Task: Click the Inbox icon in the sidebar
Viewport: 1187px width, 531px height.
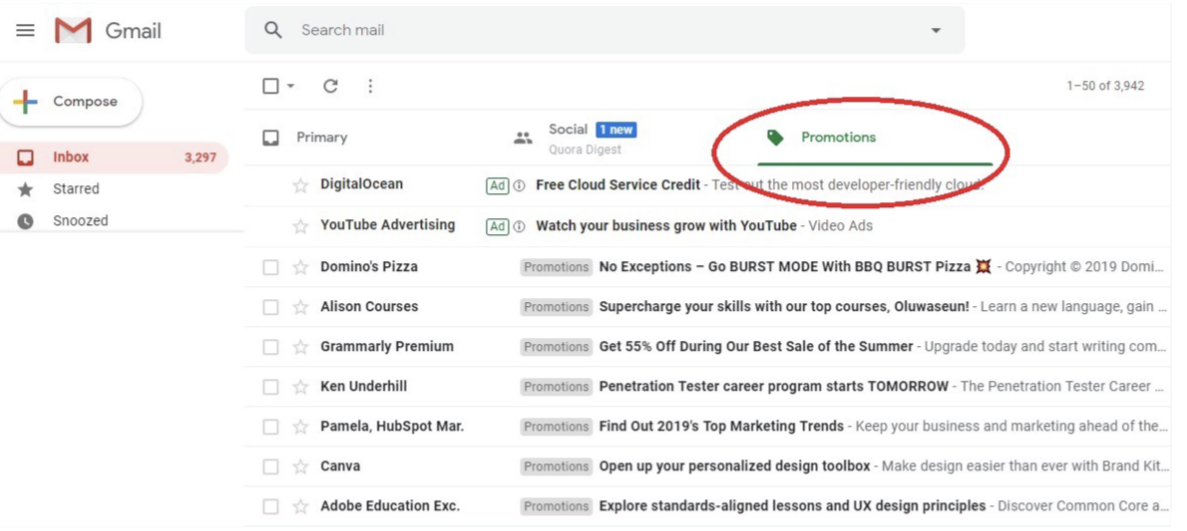Action: pyautogui.click(x=25, y=158)
